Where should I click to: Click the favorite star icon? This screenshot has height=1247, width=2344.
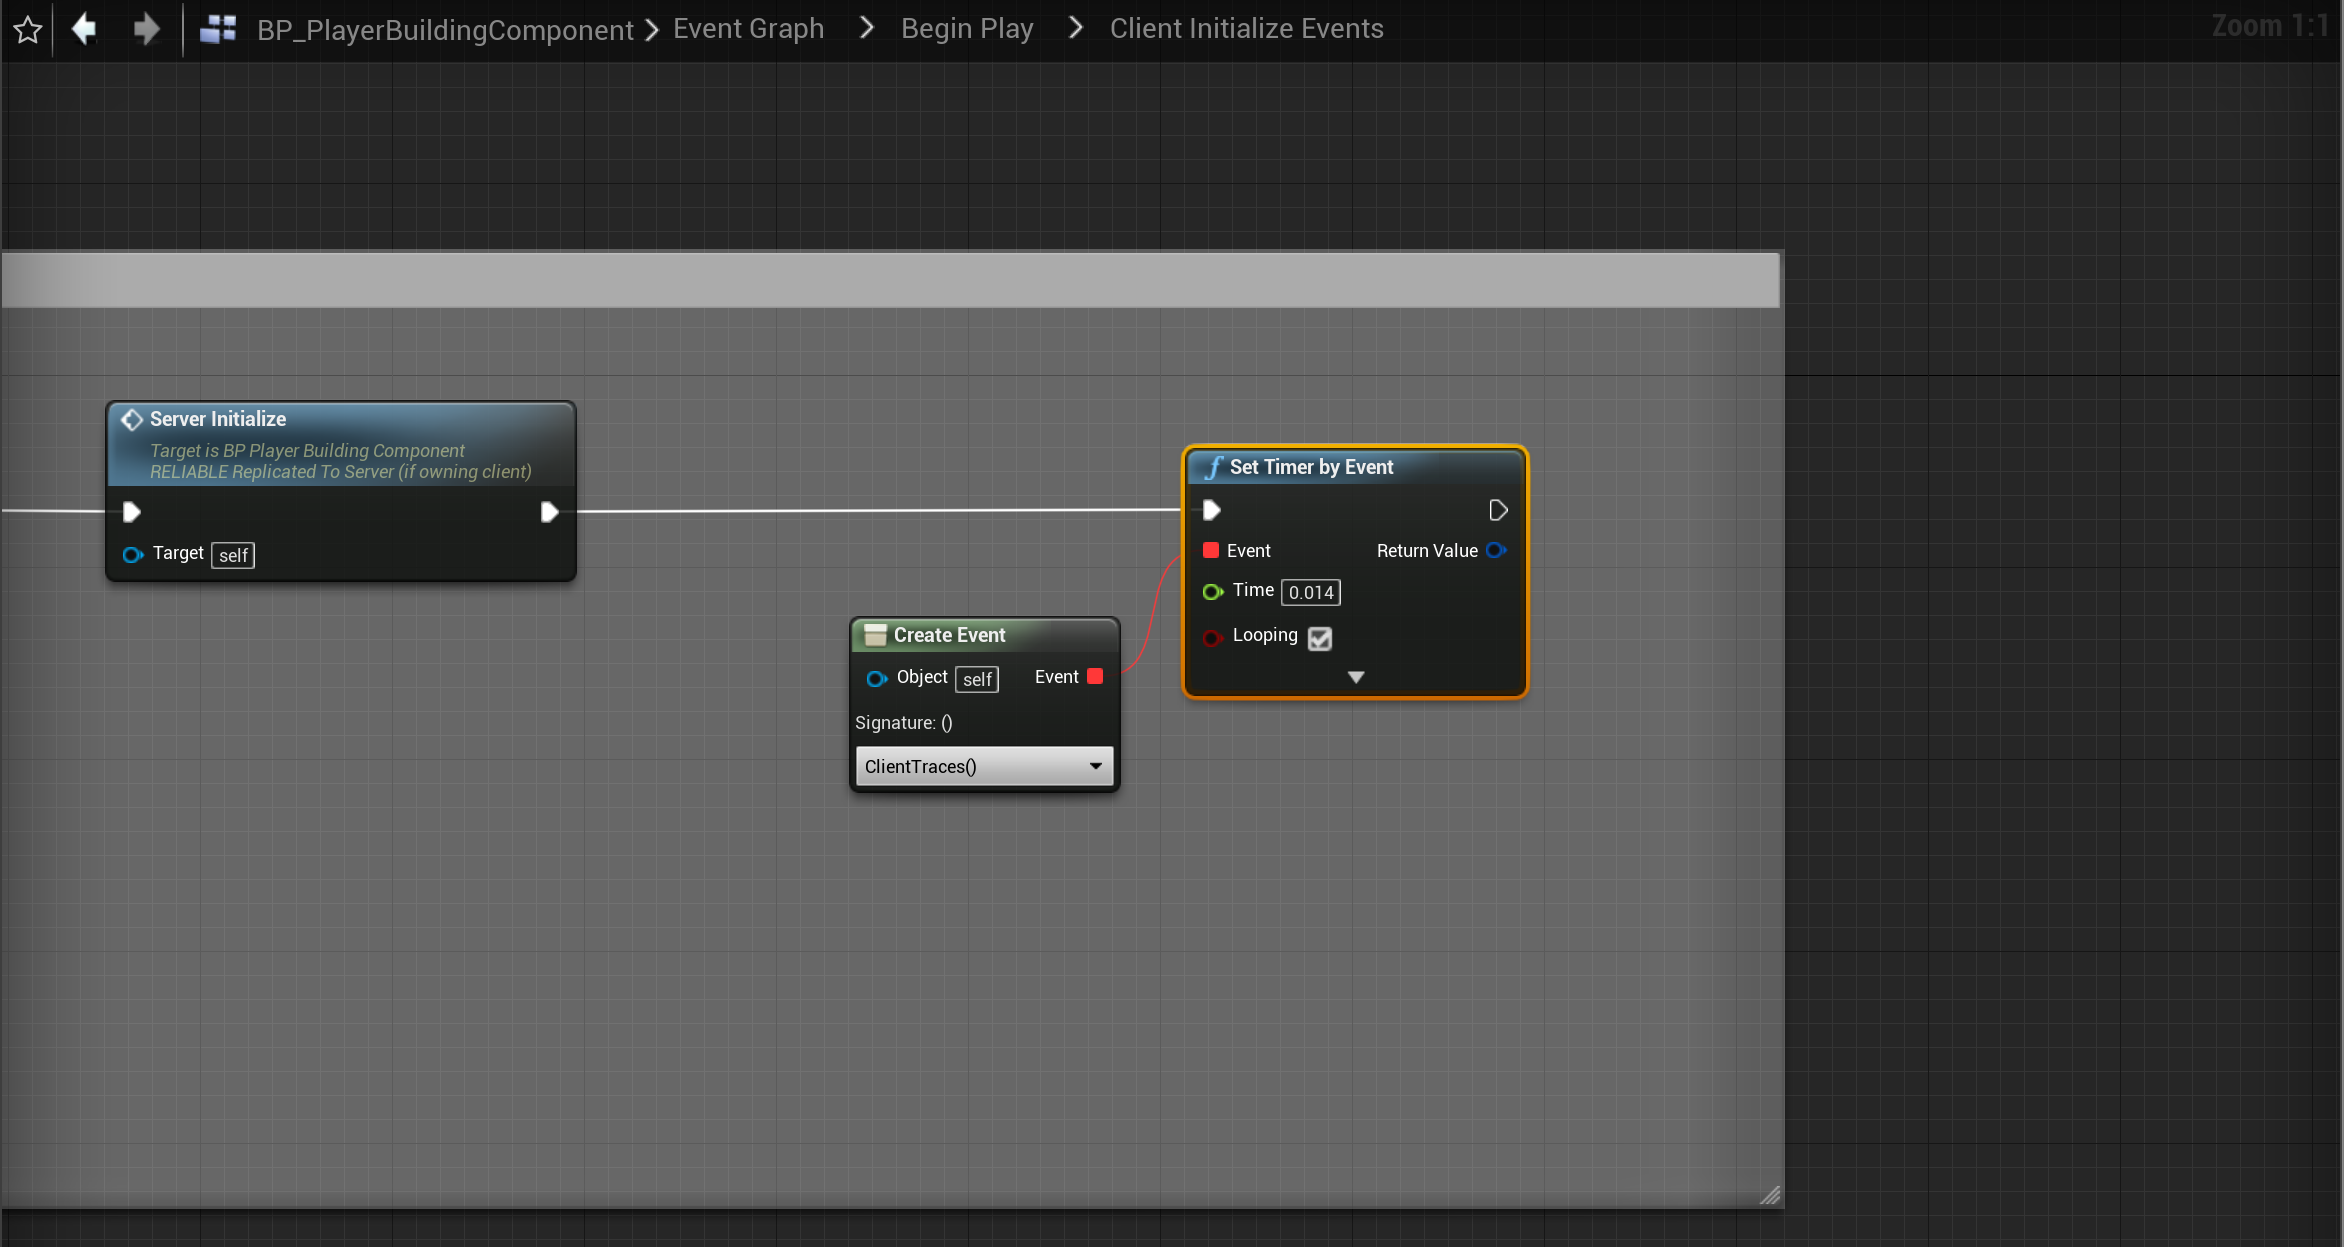point(28,30)
